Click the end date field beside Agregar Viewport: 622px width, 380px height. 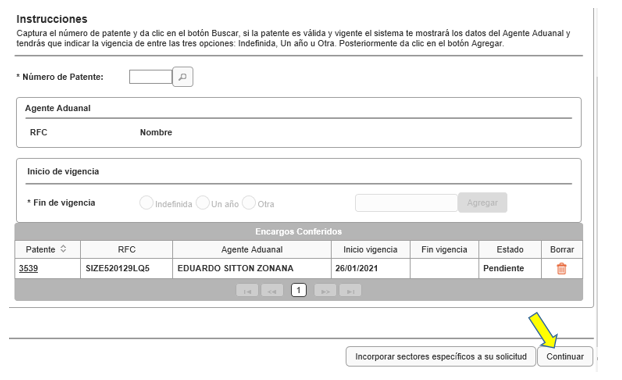406,203
